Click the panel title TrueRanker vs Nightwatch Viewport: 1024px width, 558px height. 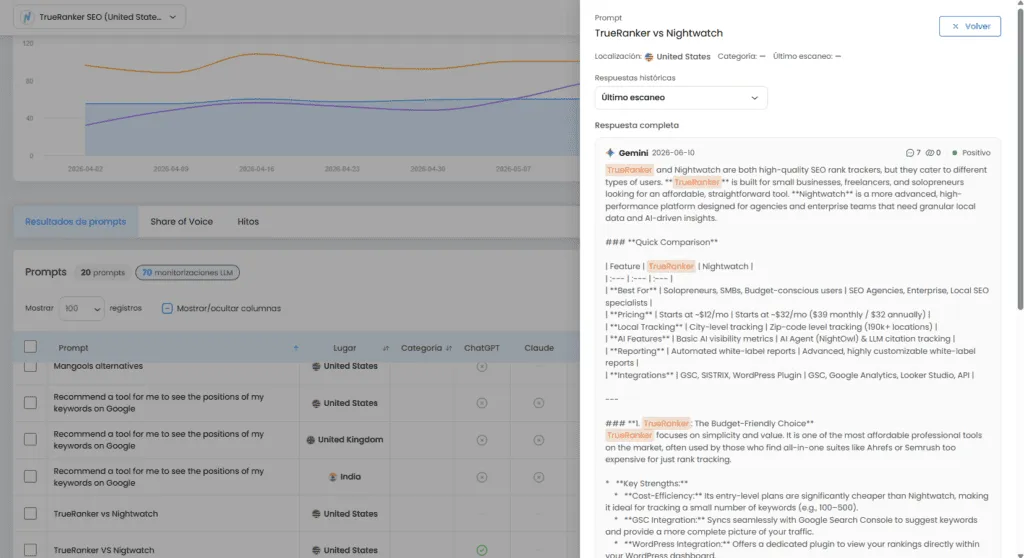click(658, 33)
